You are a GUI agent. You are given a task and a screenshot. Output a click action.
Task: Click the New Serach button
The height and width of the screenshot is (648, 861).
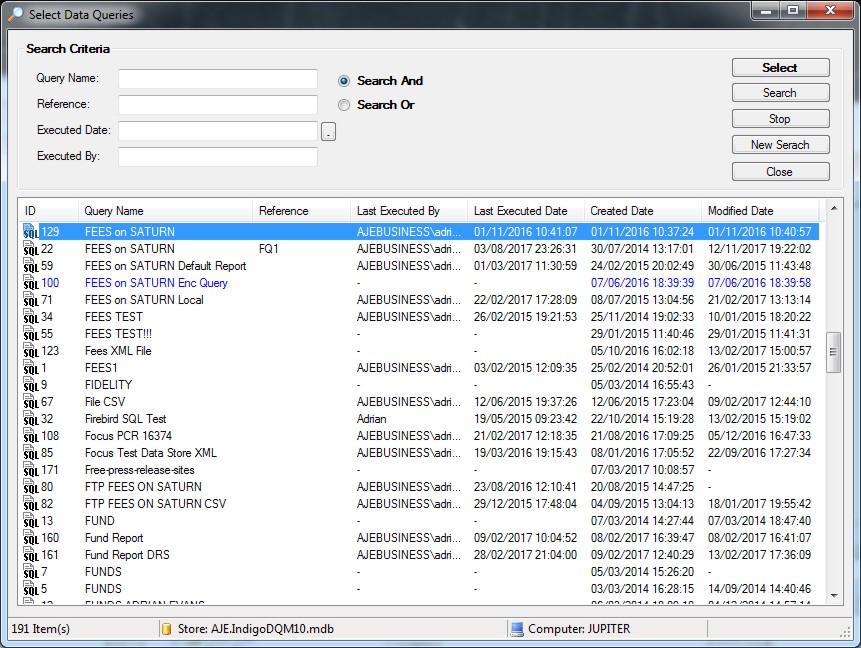780,145
